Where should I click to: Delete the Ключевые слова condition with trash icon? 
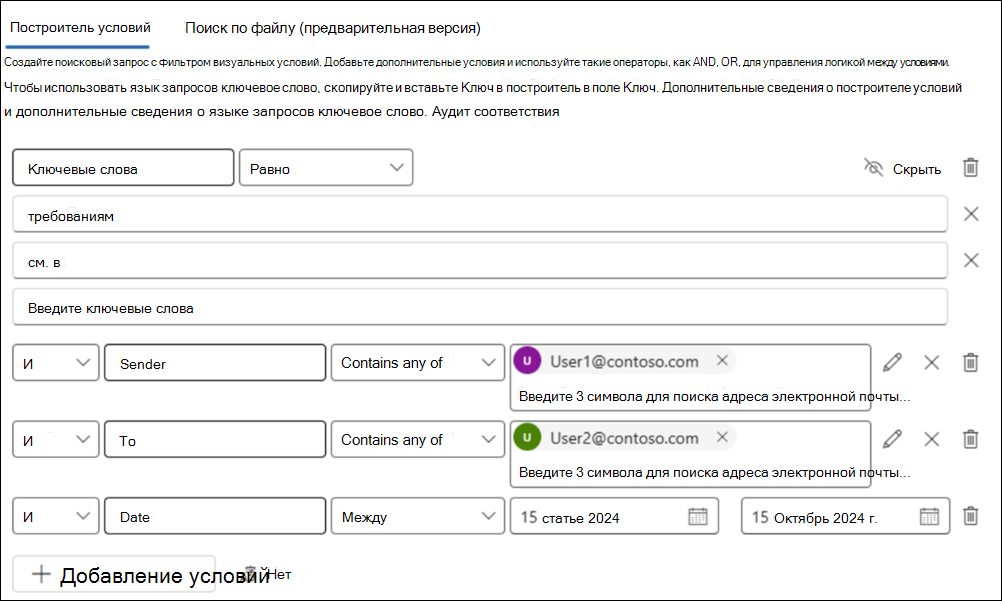tap(971, 168)
